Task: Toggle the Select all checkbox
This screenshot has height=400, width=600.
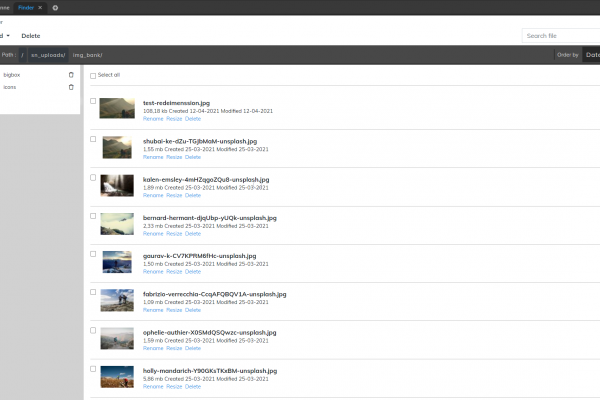Action: coord(93,75)
